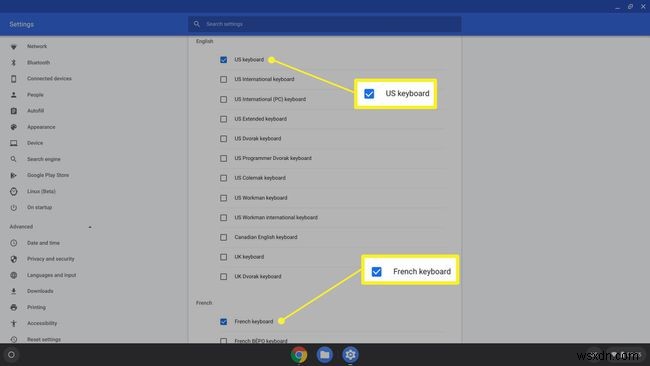Click the Settings title text

[22, 24]
